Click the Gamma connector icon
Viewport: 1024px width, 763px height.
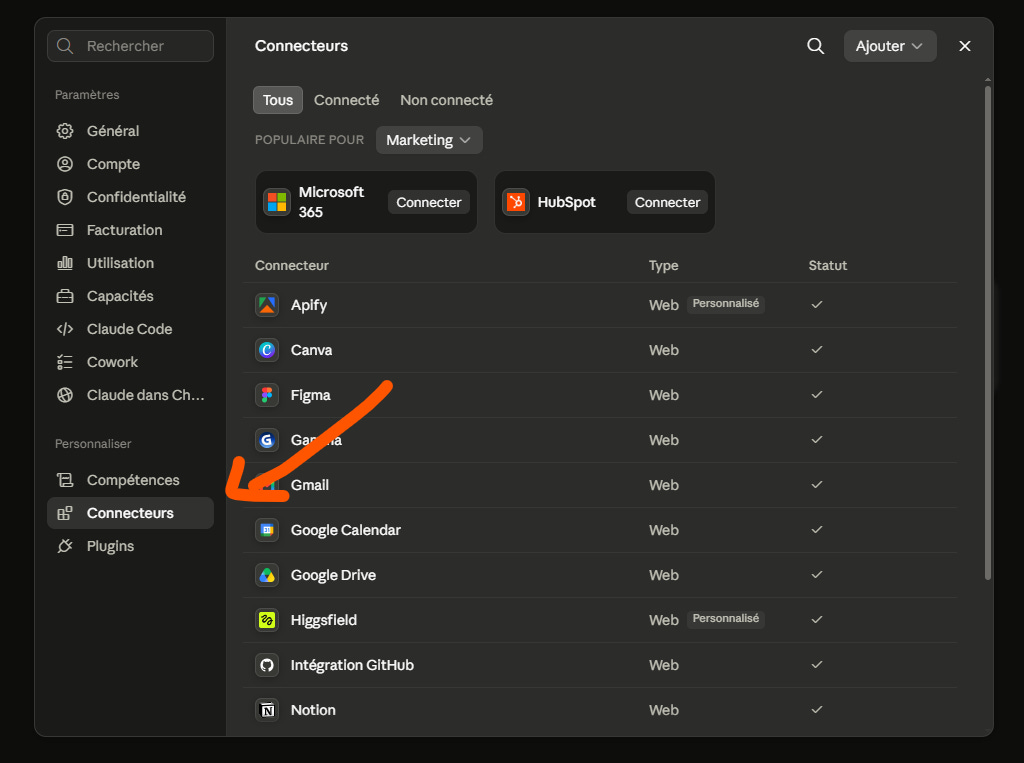(x=267, y=440)
